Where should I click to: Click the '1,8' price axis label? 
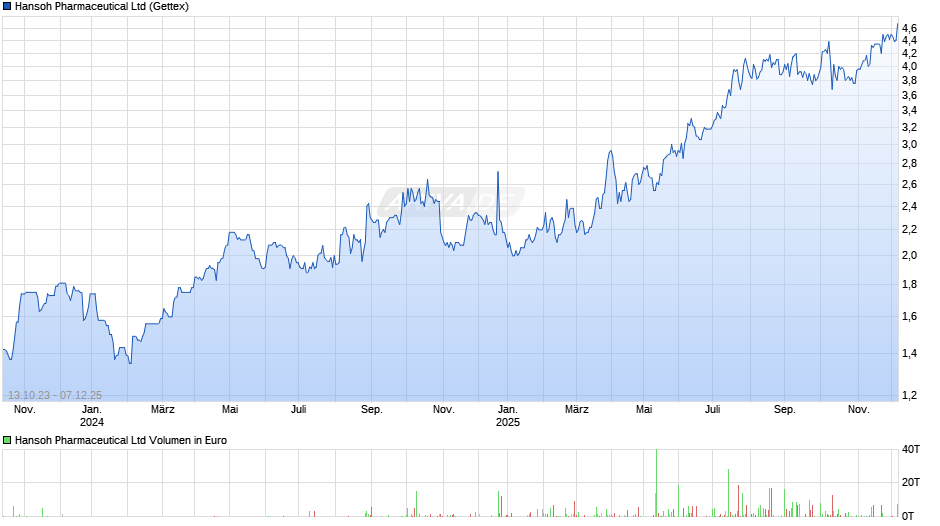click(x=909, y=284)
